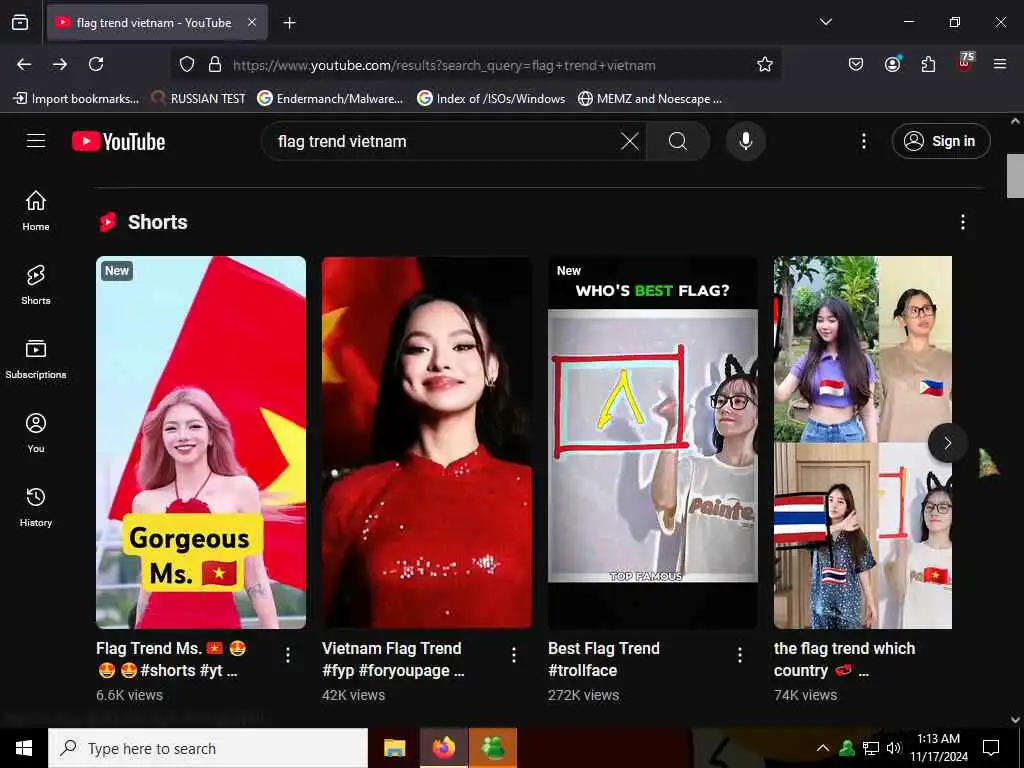Show next Shorts with the arrow button

point(948,443)
